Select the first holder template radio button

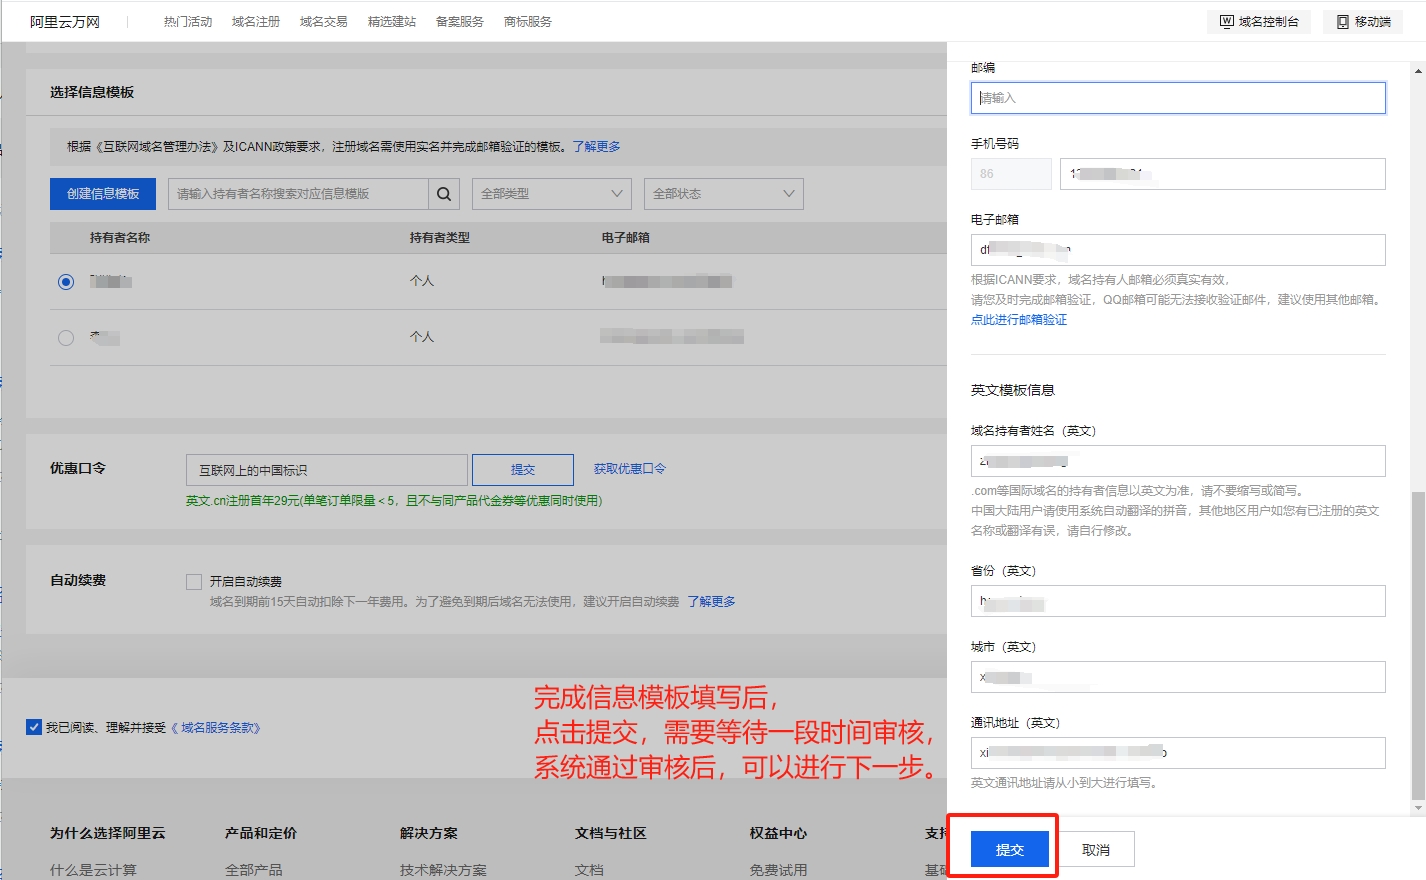click(65, 281)
